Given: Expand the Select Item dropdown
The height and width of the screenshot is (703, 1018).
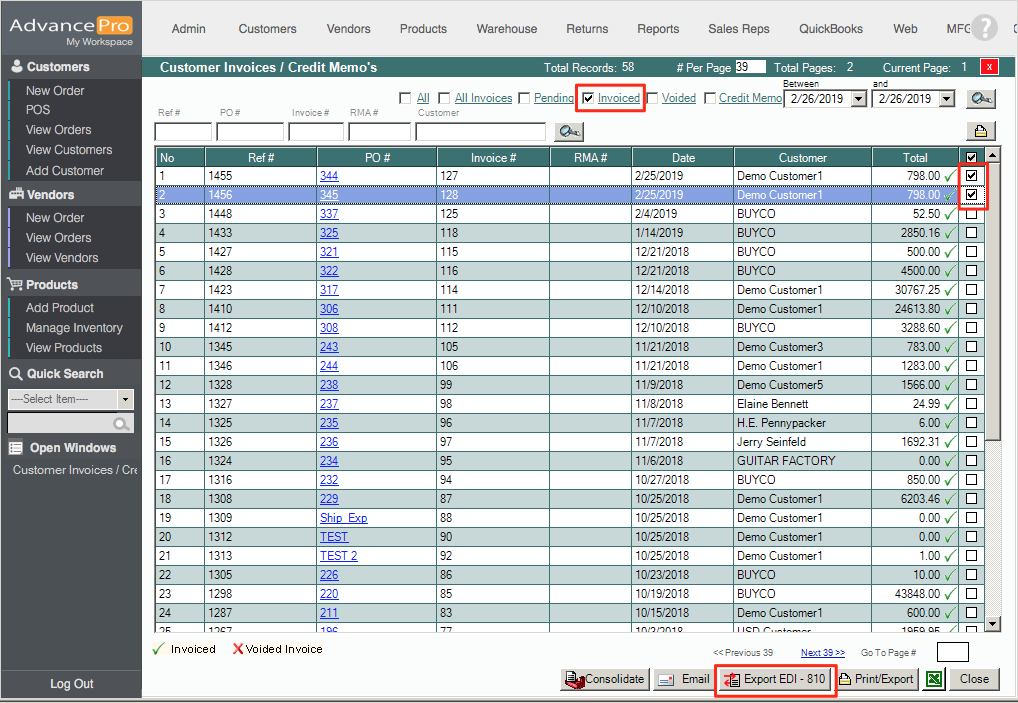Looking at the screenshot, I should 125,399.
